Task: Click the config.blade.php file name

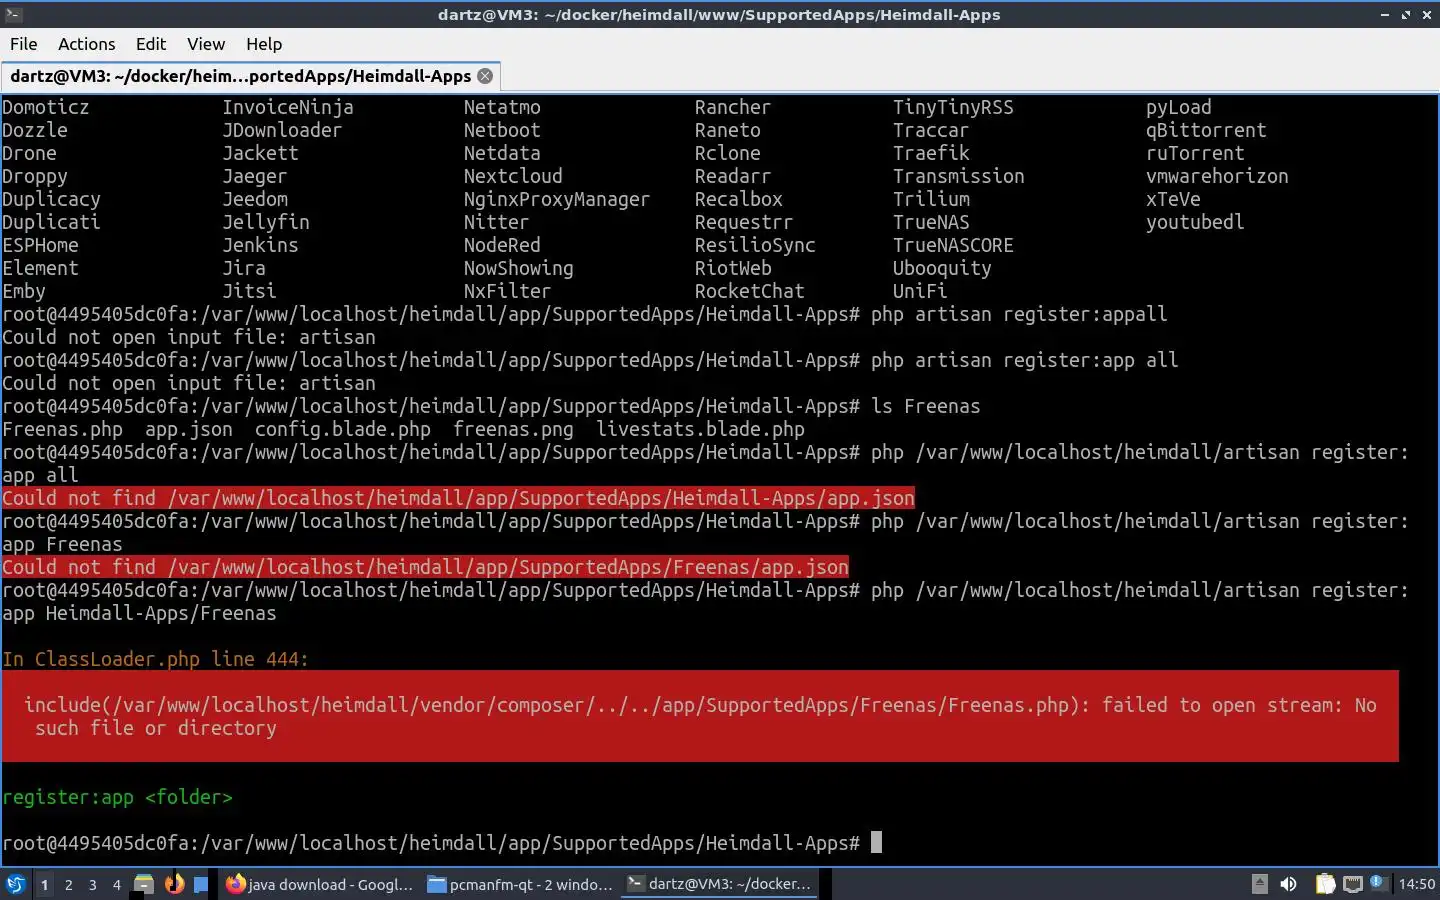Action: click(343, 429)
